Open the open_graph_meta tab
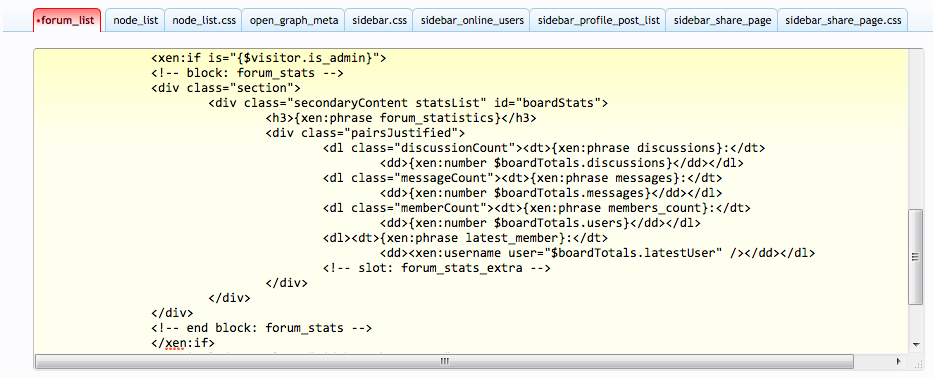Viewport: 933px width, 378px height. click(x=293, y=20)
